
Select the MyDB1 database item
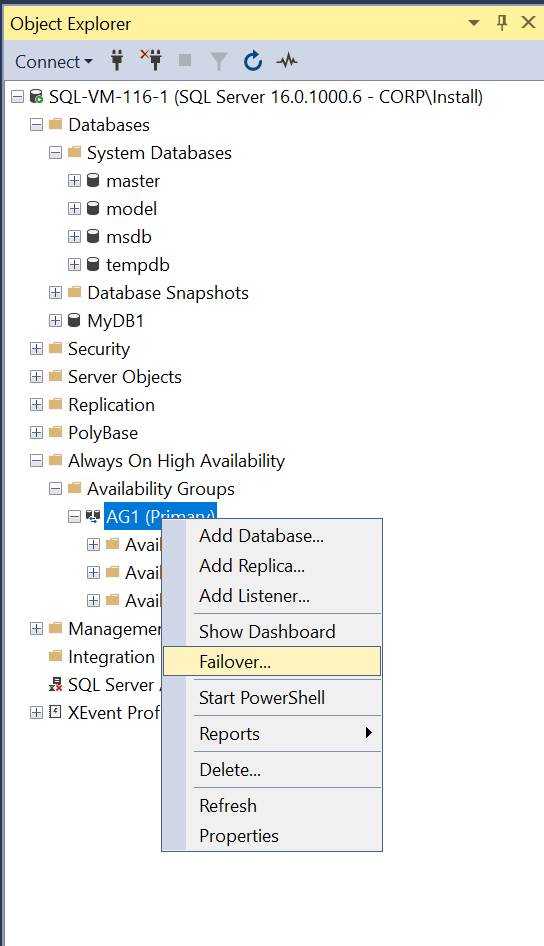click(116, 321)
